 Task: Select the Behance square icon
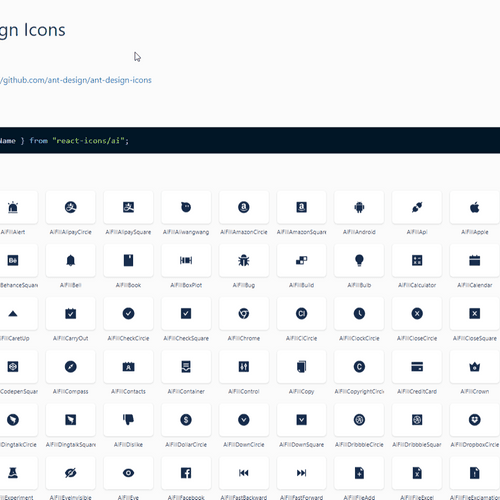13,260
